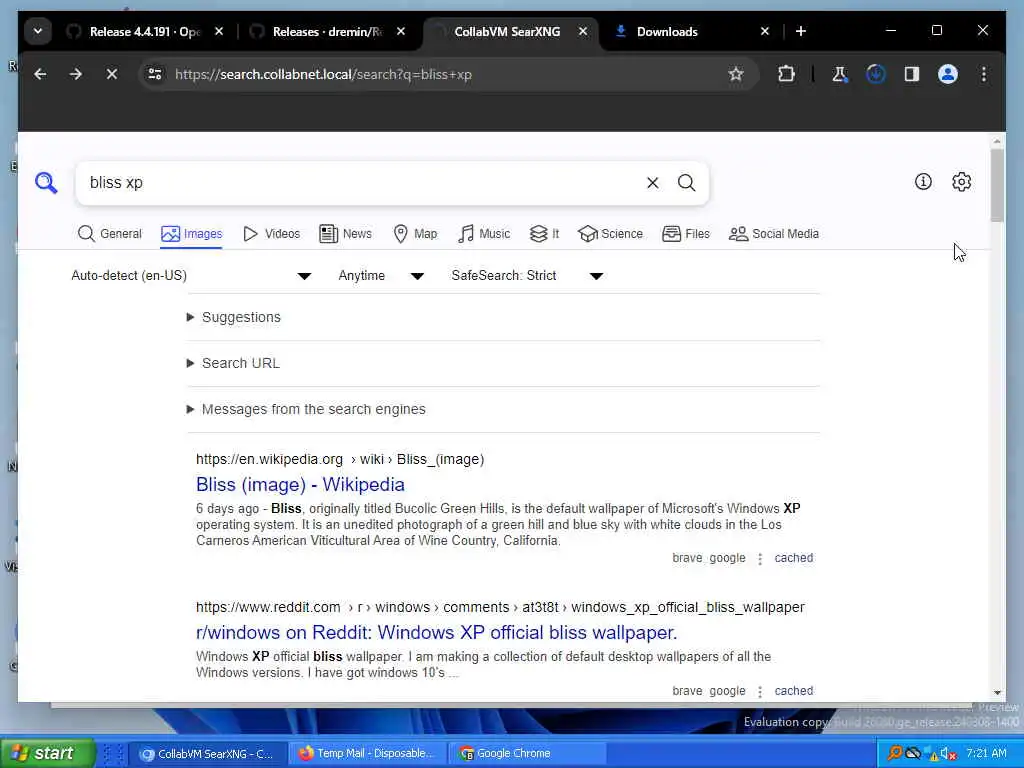
Task: Submit search with the magnifier button
Action: [x=686, y=183]
